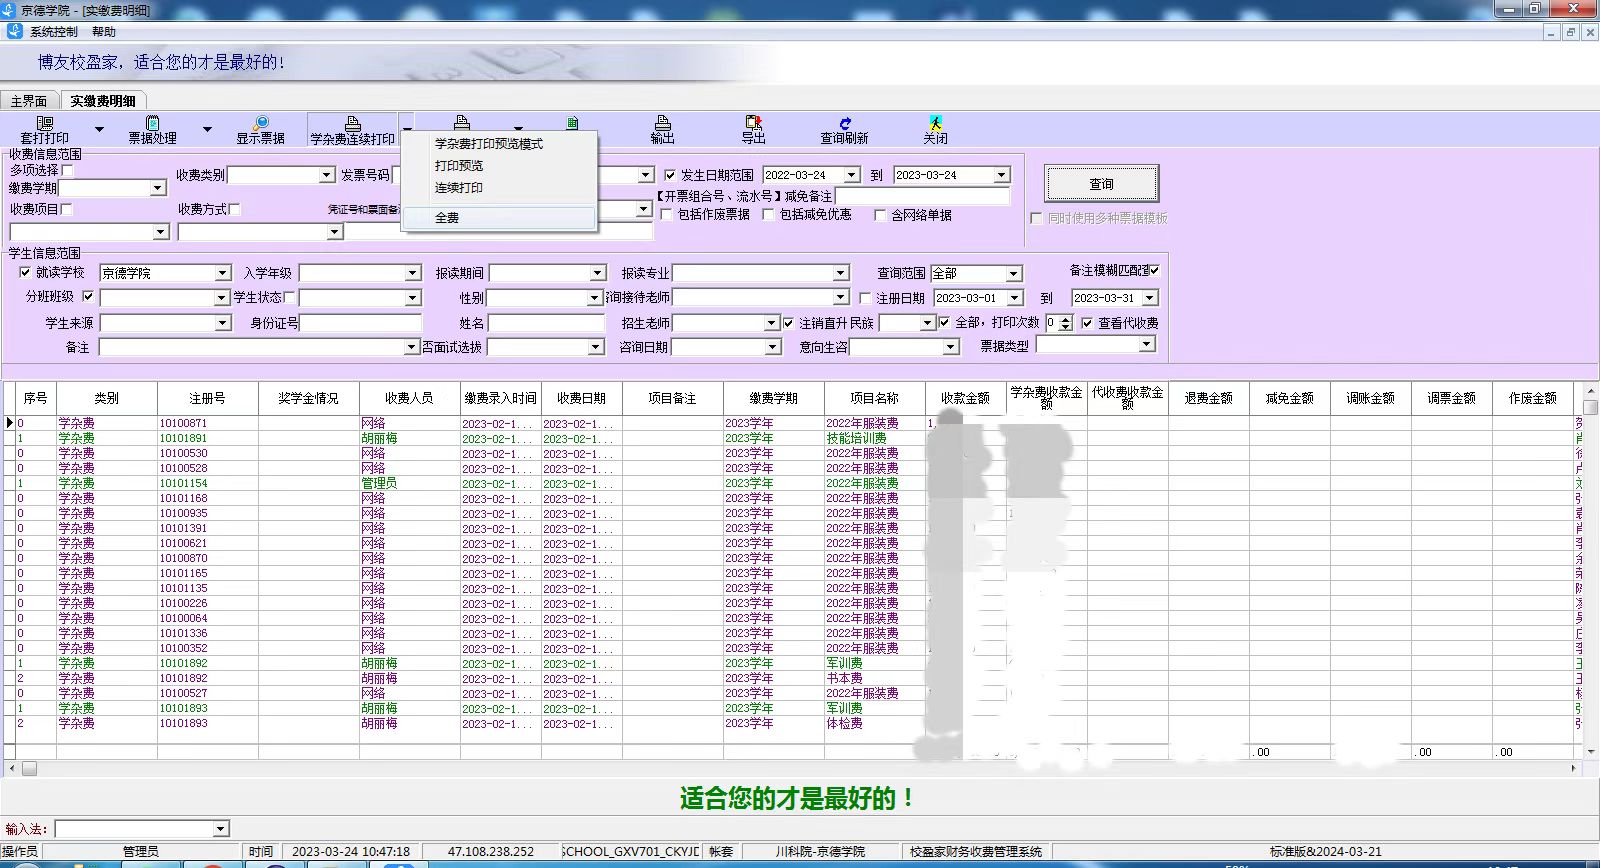Refresh results with 查询刷新 icon
Image resolution: width=1600 pixels, height=868 pixels.
coord(844,123)
